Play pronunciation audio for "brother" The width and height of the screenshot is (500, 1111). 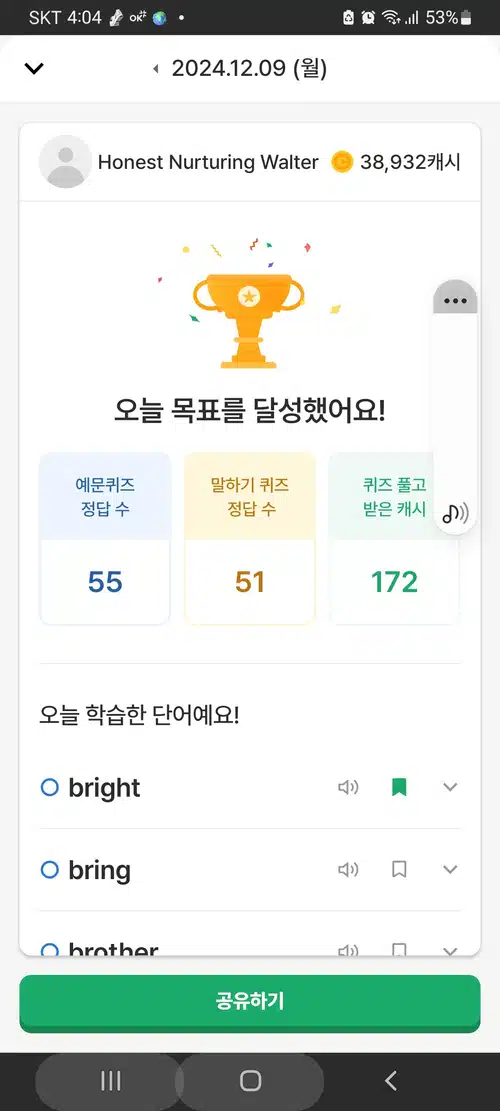[x=348, y=950]
